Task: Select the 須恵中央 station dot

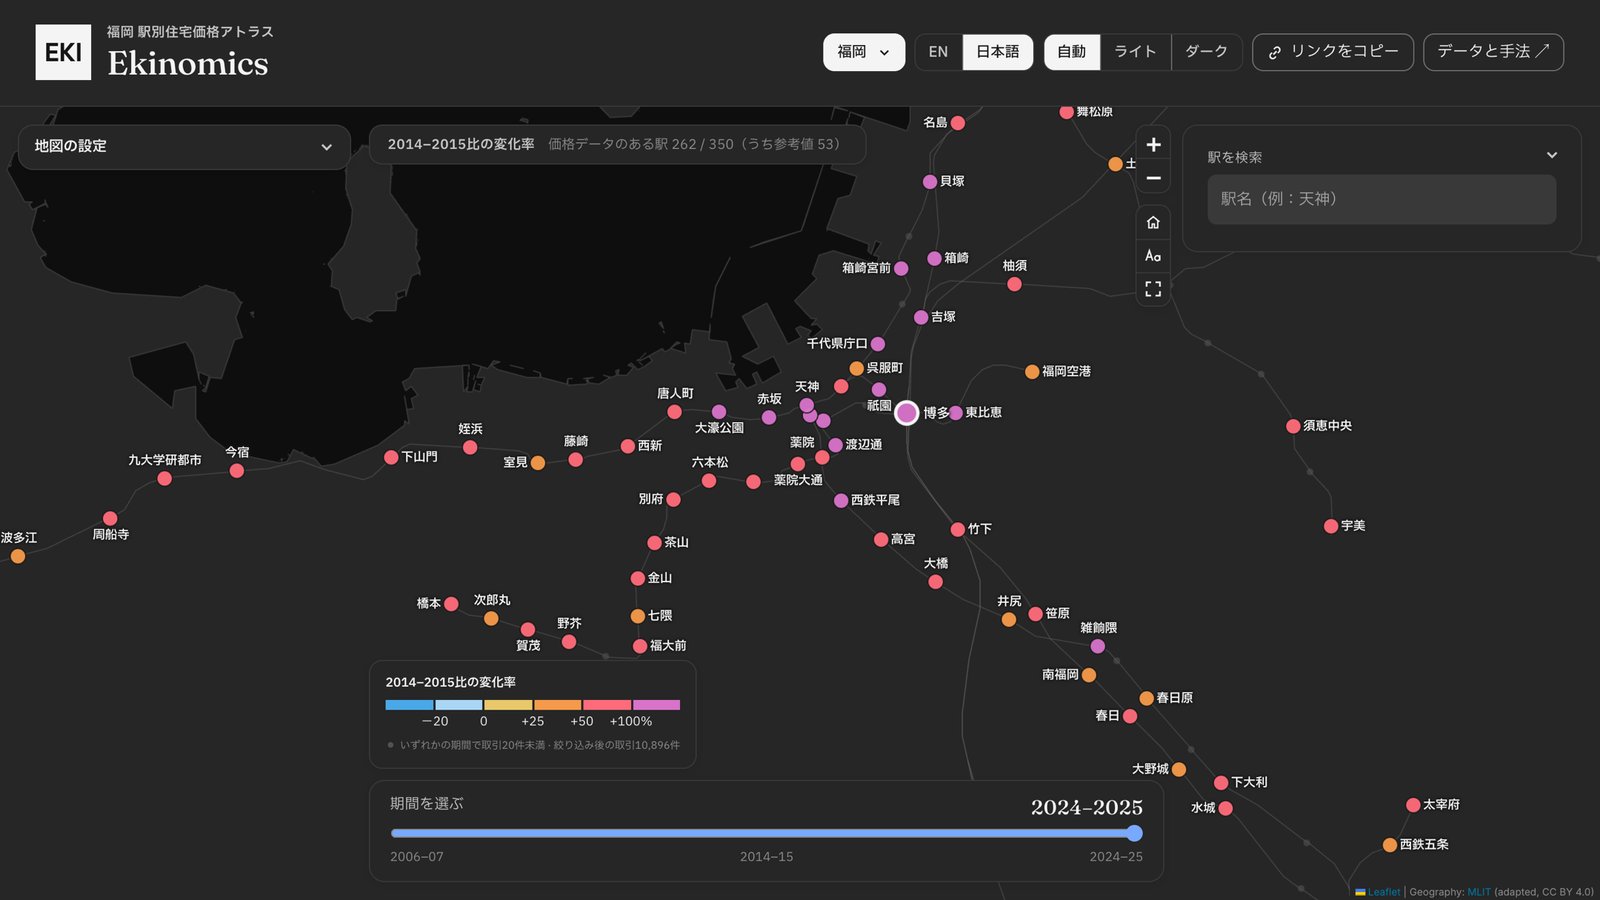Action: pyautogui.click(x=1293, y=426)
